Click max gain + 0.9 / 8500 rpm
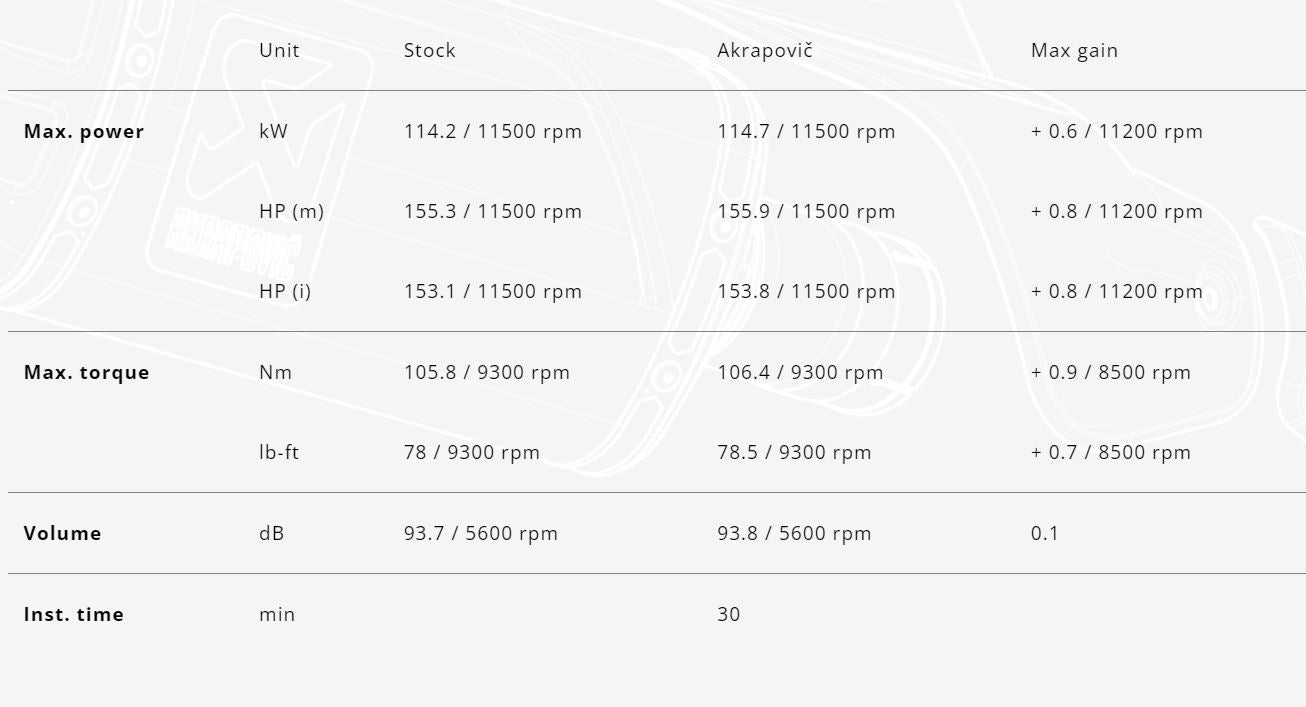Image resolution: width=1306 pixels, height=707 pixels. click(1111, 372)
